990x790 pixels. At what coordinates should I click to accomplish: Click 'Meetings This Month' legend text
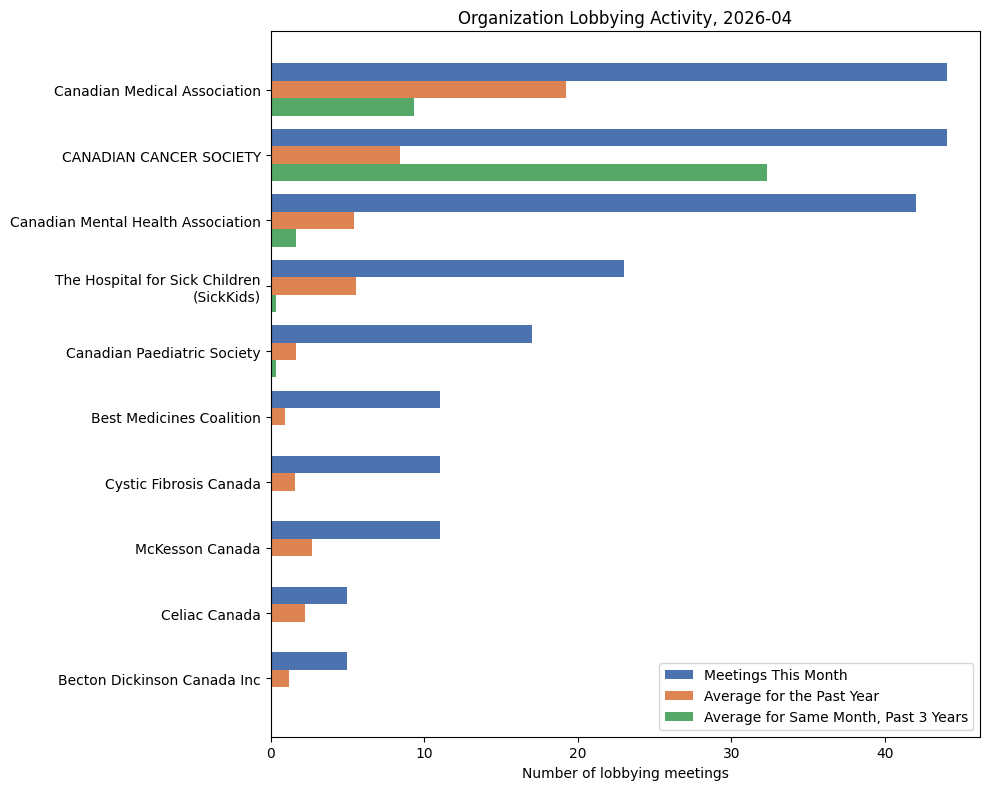click(775, 675)
